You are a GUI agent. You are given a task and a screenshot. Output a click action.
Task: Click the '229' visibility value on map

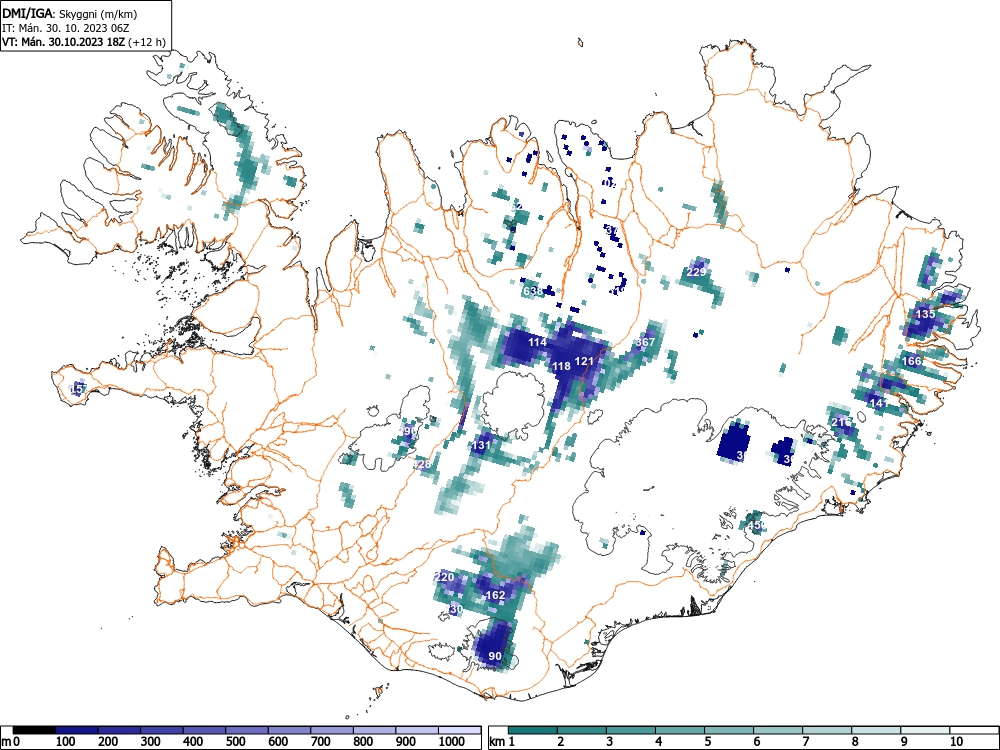coord(696,272)
